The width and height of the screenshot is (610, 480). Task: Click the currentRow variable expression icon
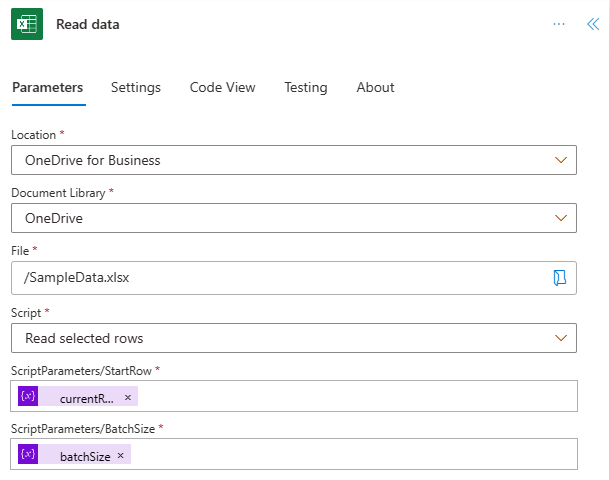click(28, 397)
